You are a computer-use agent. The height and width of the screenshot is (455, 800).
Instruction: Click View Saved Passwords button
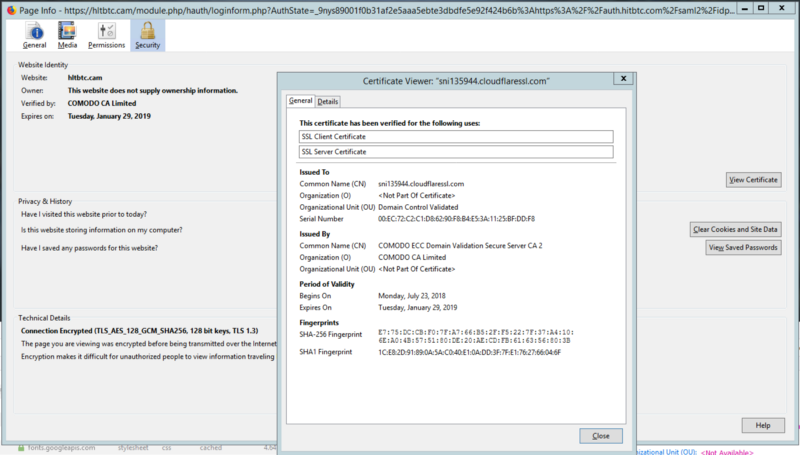pos(743,247)
